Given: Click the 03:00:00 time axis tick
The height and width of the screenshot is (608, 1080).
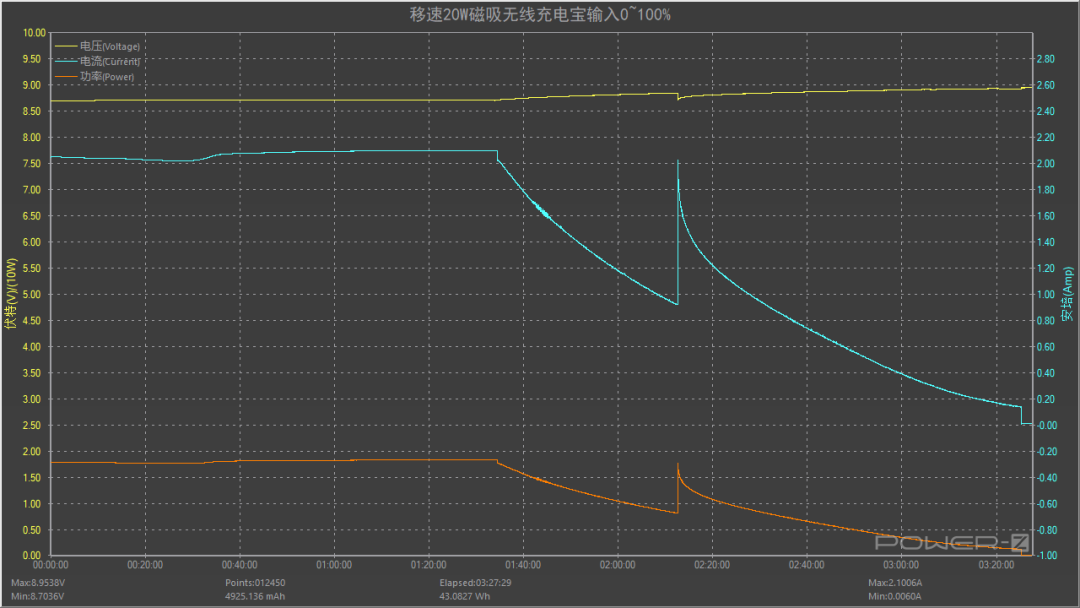Looking at the screenshot, I should click(x=901, y=565).
